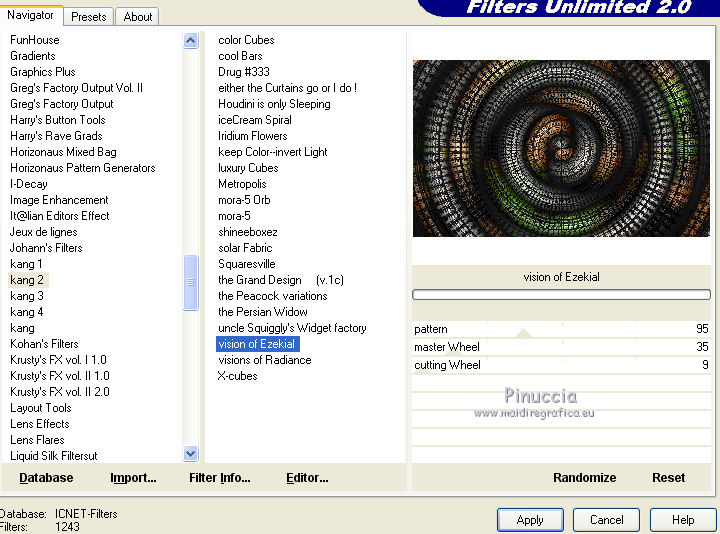
Task: Select the cool Bars filter
Action: tap(240, 56)
